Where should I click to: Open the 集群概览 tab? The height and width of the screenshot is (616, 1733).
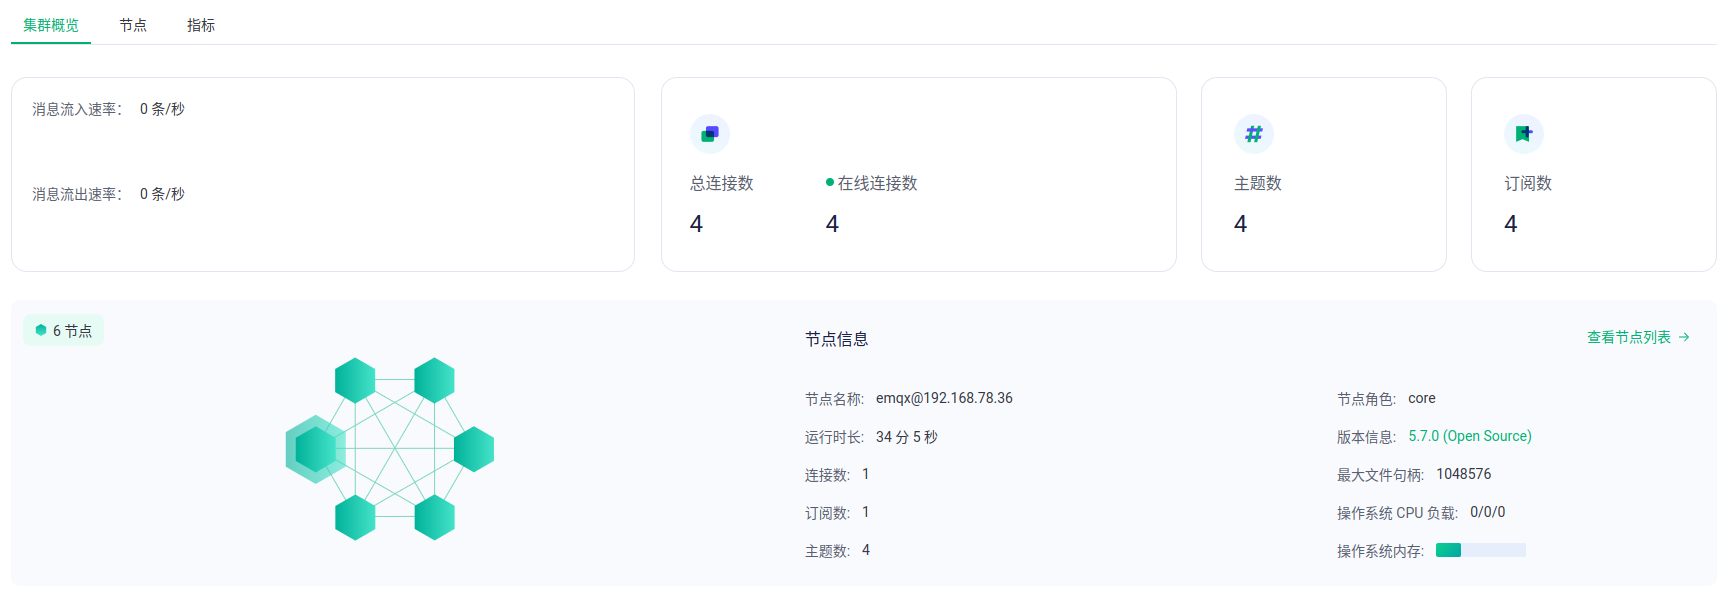click(x=51, y=25)
